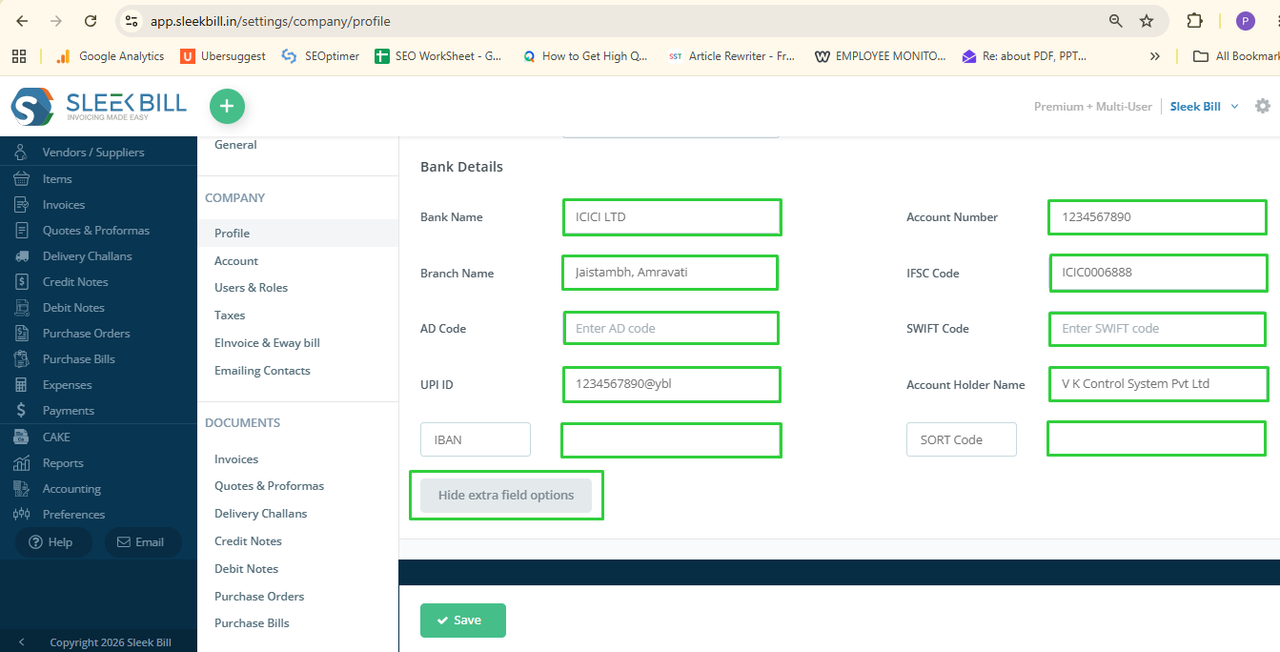Open the SEOptimer bookmark
1280x652 pixels.
[x=321, y=56]
